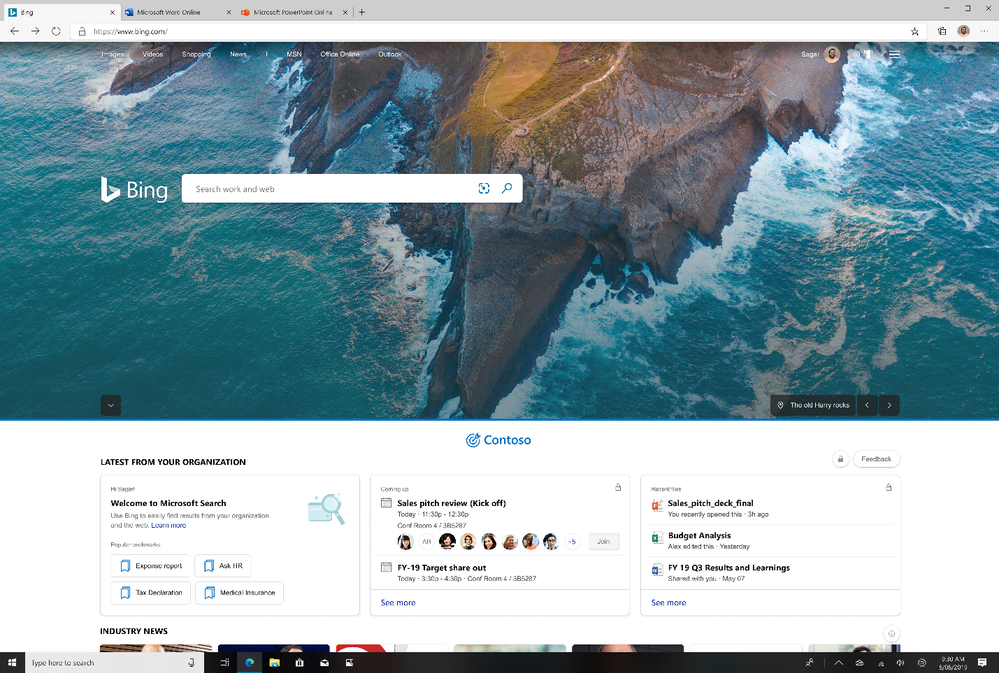Add page to favorites star icon

click(x=915, y=31)
